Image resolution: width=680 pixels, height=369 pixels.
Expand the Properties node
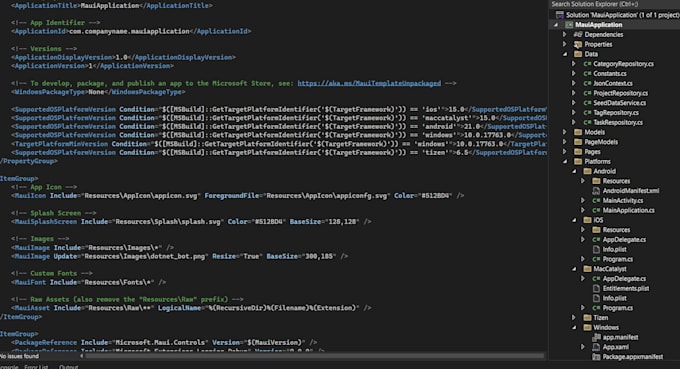click(565, 44)
